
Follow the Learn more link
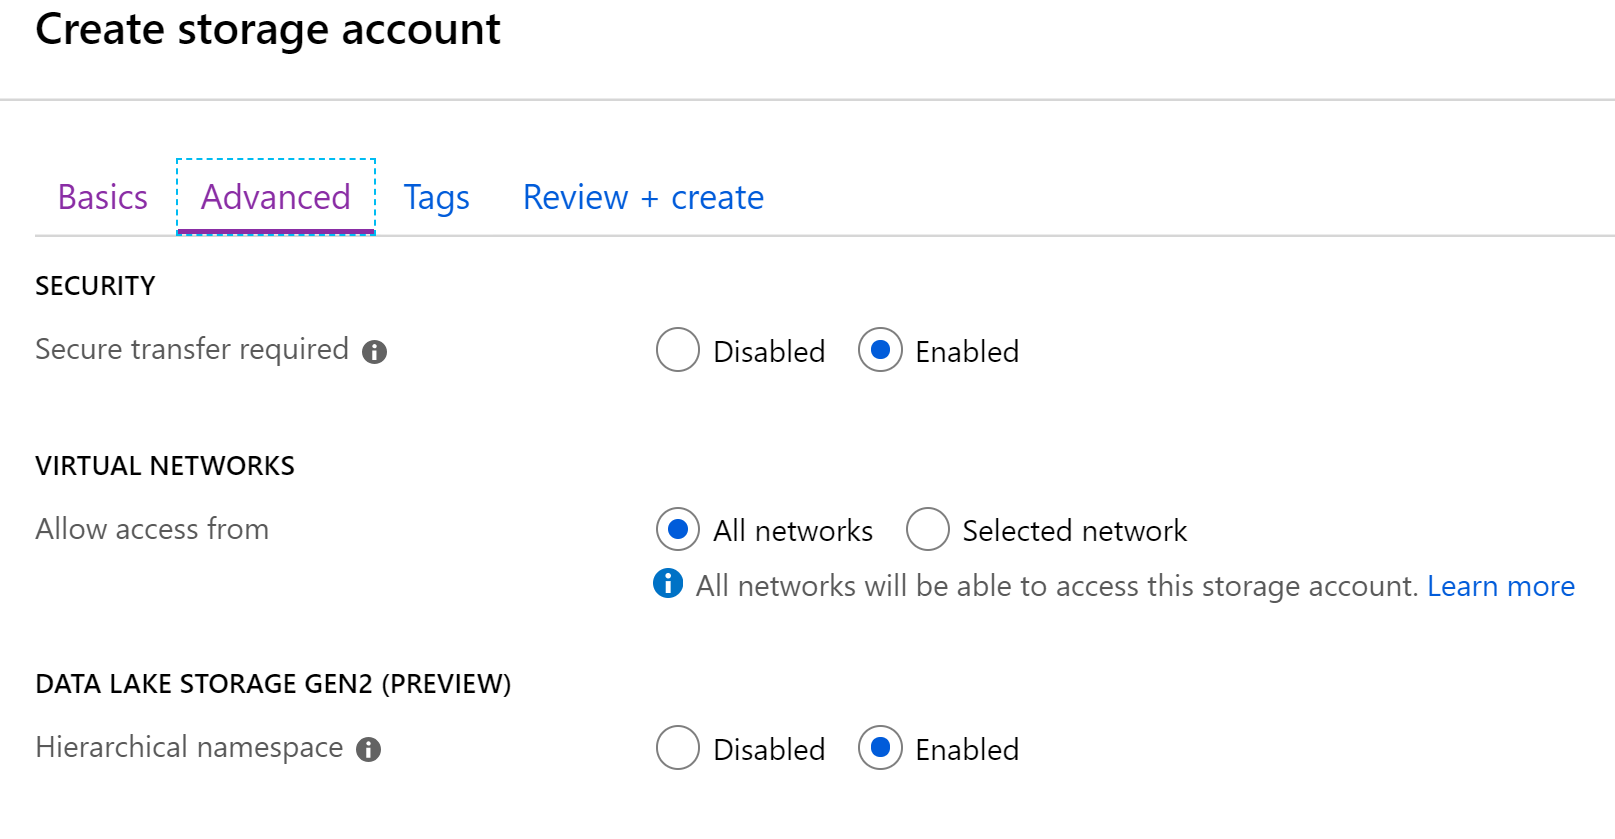pos(1501,586)
